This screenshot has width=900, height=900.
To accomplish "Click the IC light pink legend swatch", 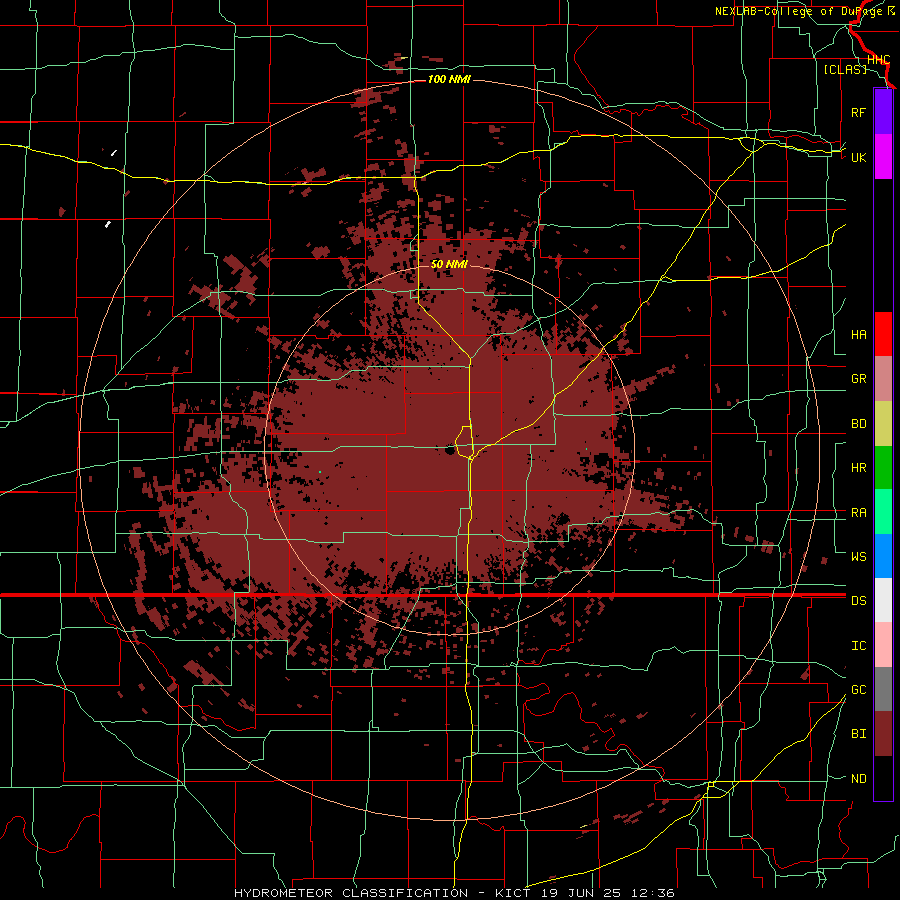I will (883, 645).
